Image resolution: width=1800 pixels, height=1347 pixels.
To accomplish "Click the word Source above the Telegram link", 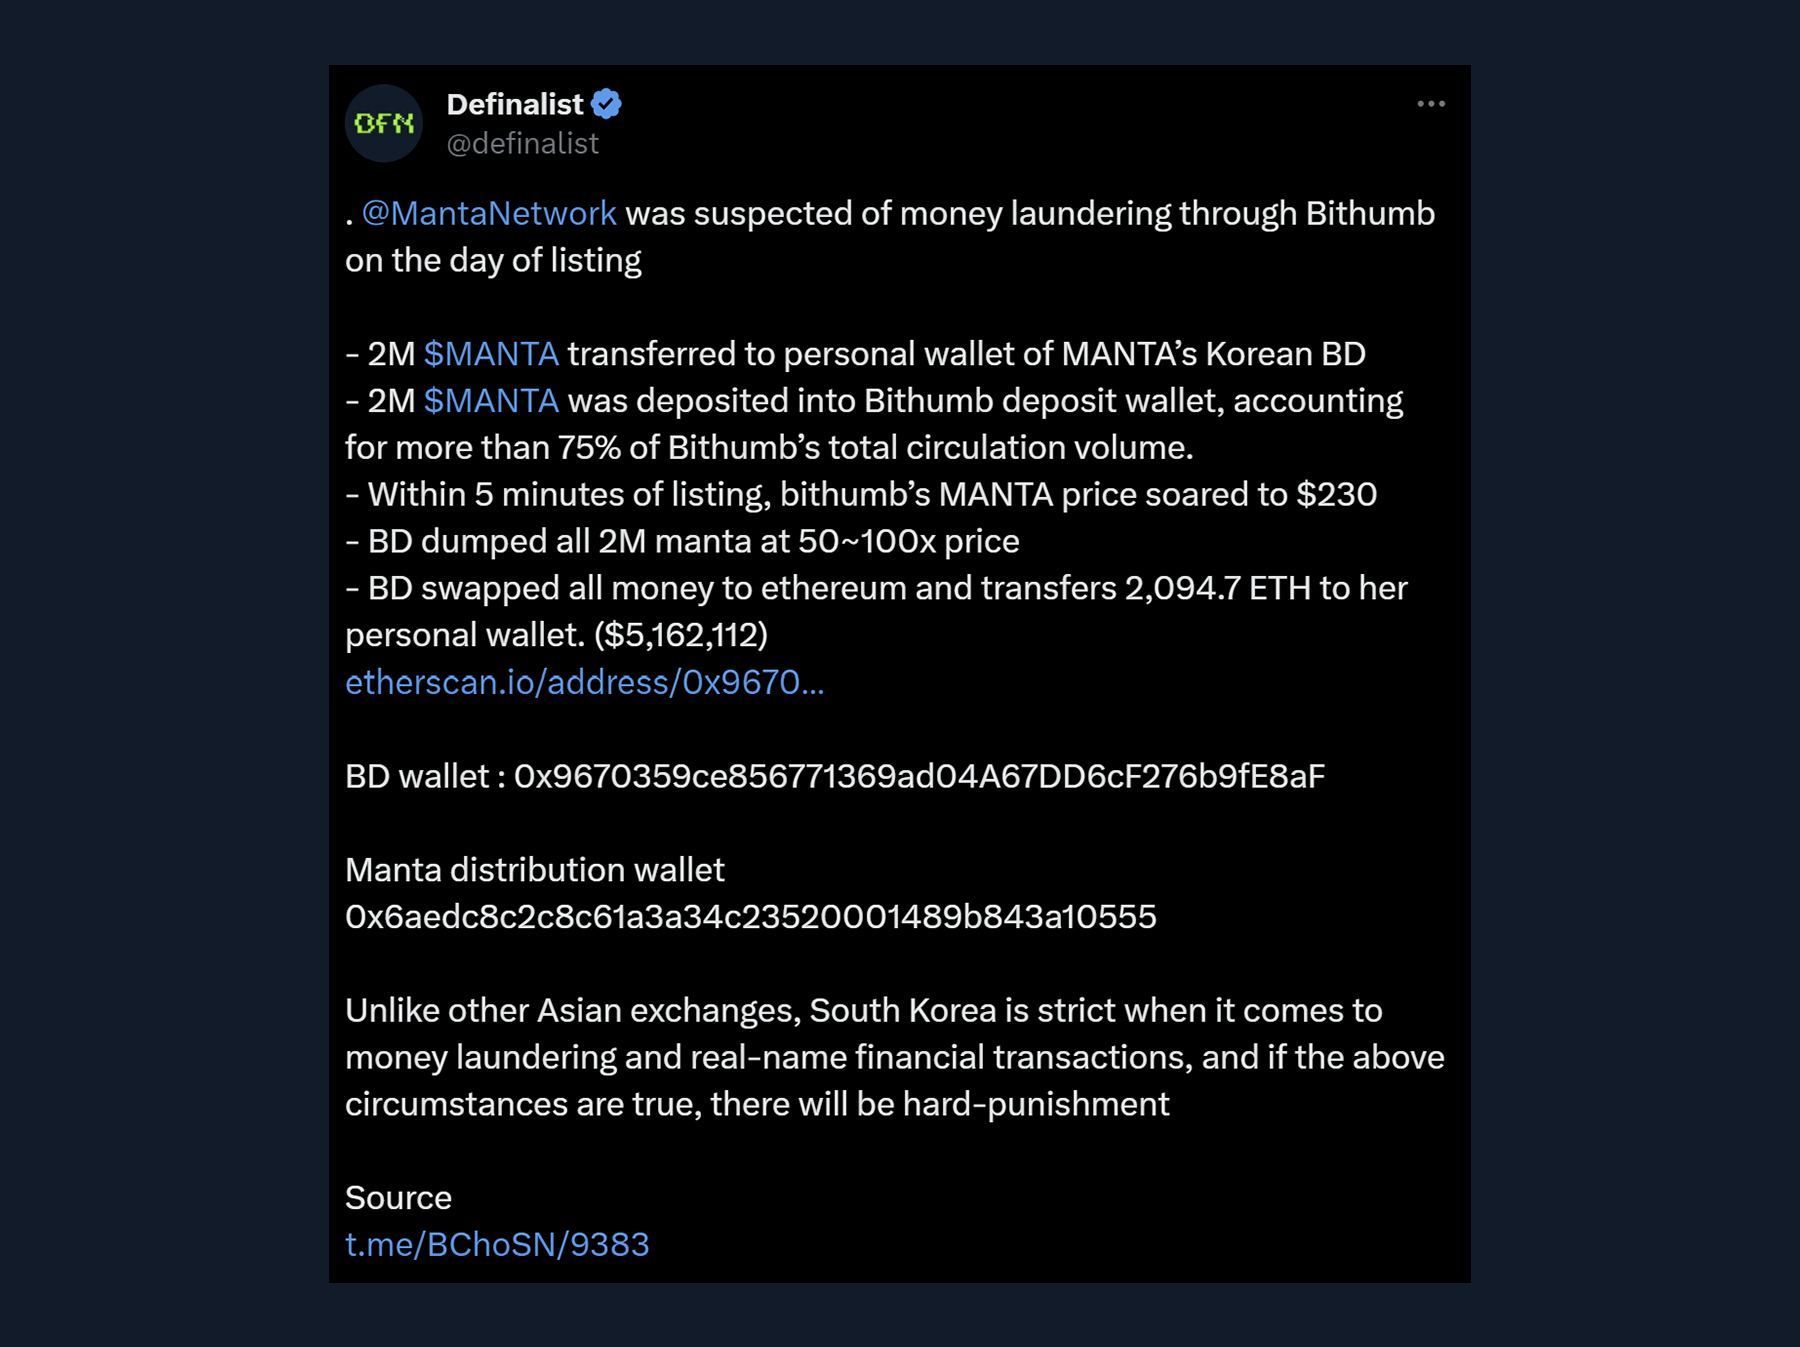I will pyautogui.click(x=397, y=1197).
